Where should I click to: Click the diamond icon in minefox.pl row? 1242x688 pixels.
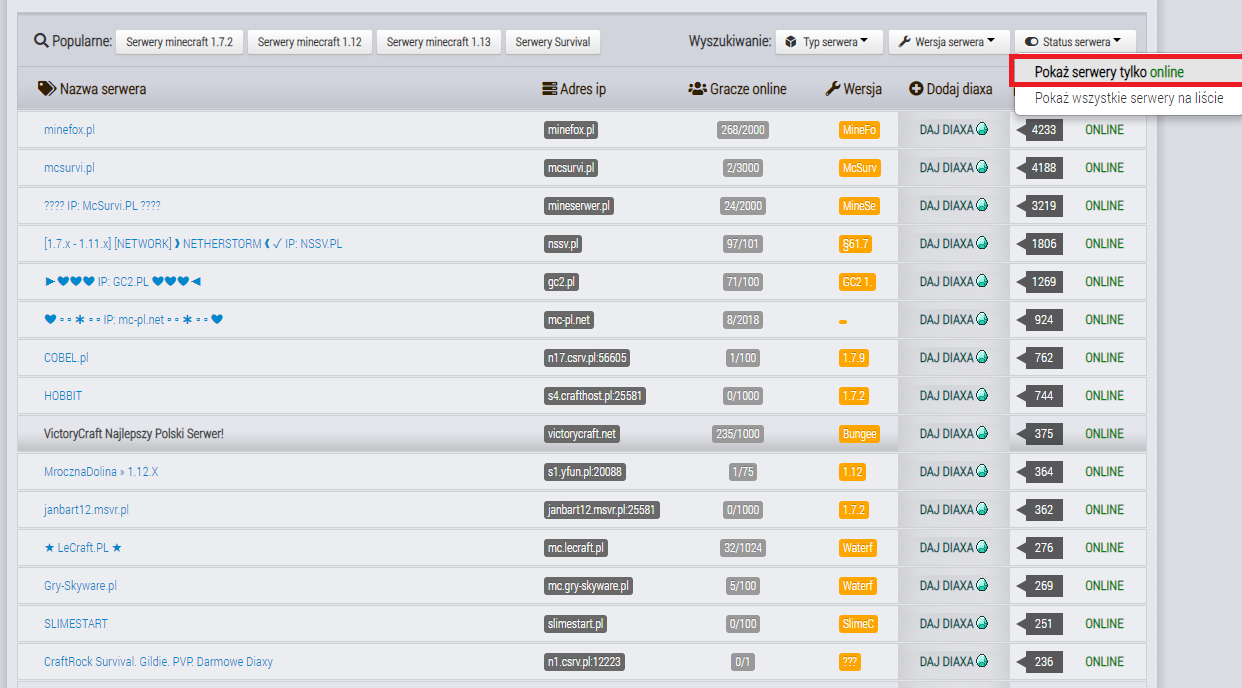[x=982, y=129]
